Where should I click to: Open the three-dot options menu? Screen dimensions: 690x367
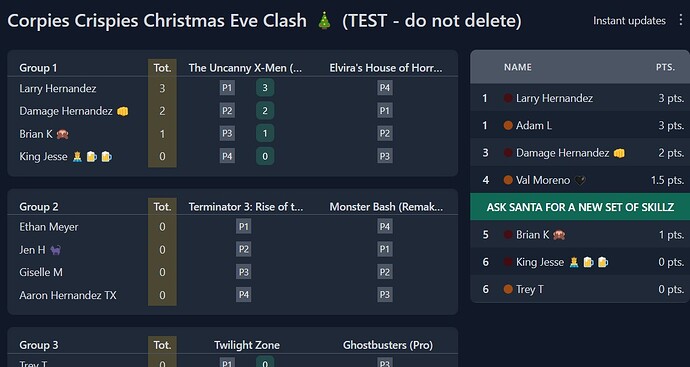pyautogui.click(x=681, y=21)
